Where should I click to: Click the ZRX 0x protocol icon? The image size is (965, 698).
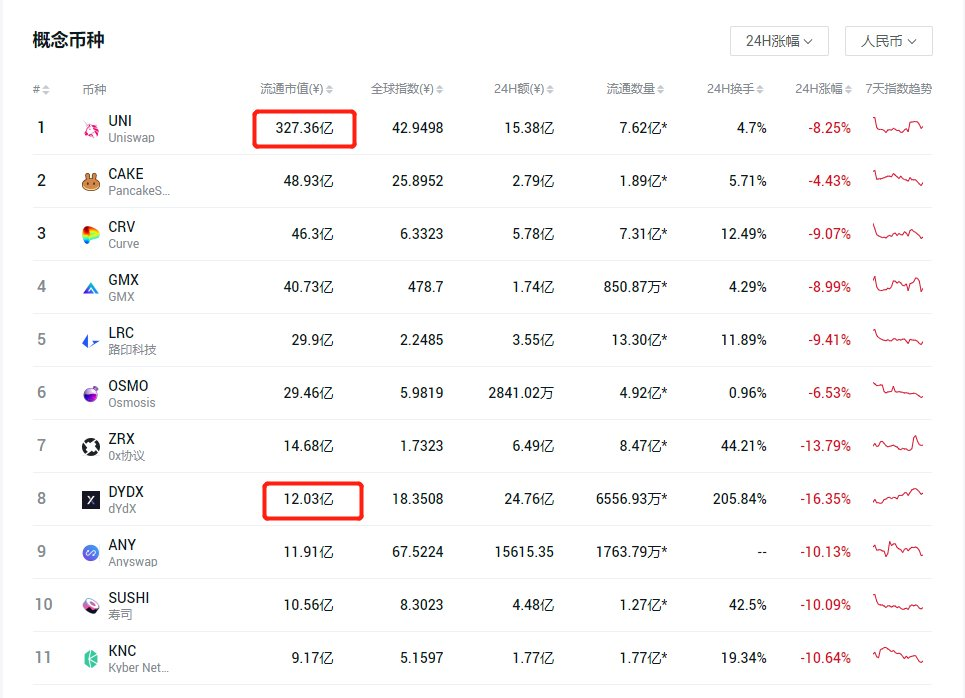[91, 446]
